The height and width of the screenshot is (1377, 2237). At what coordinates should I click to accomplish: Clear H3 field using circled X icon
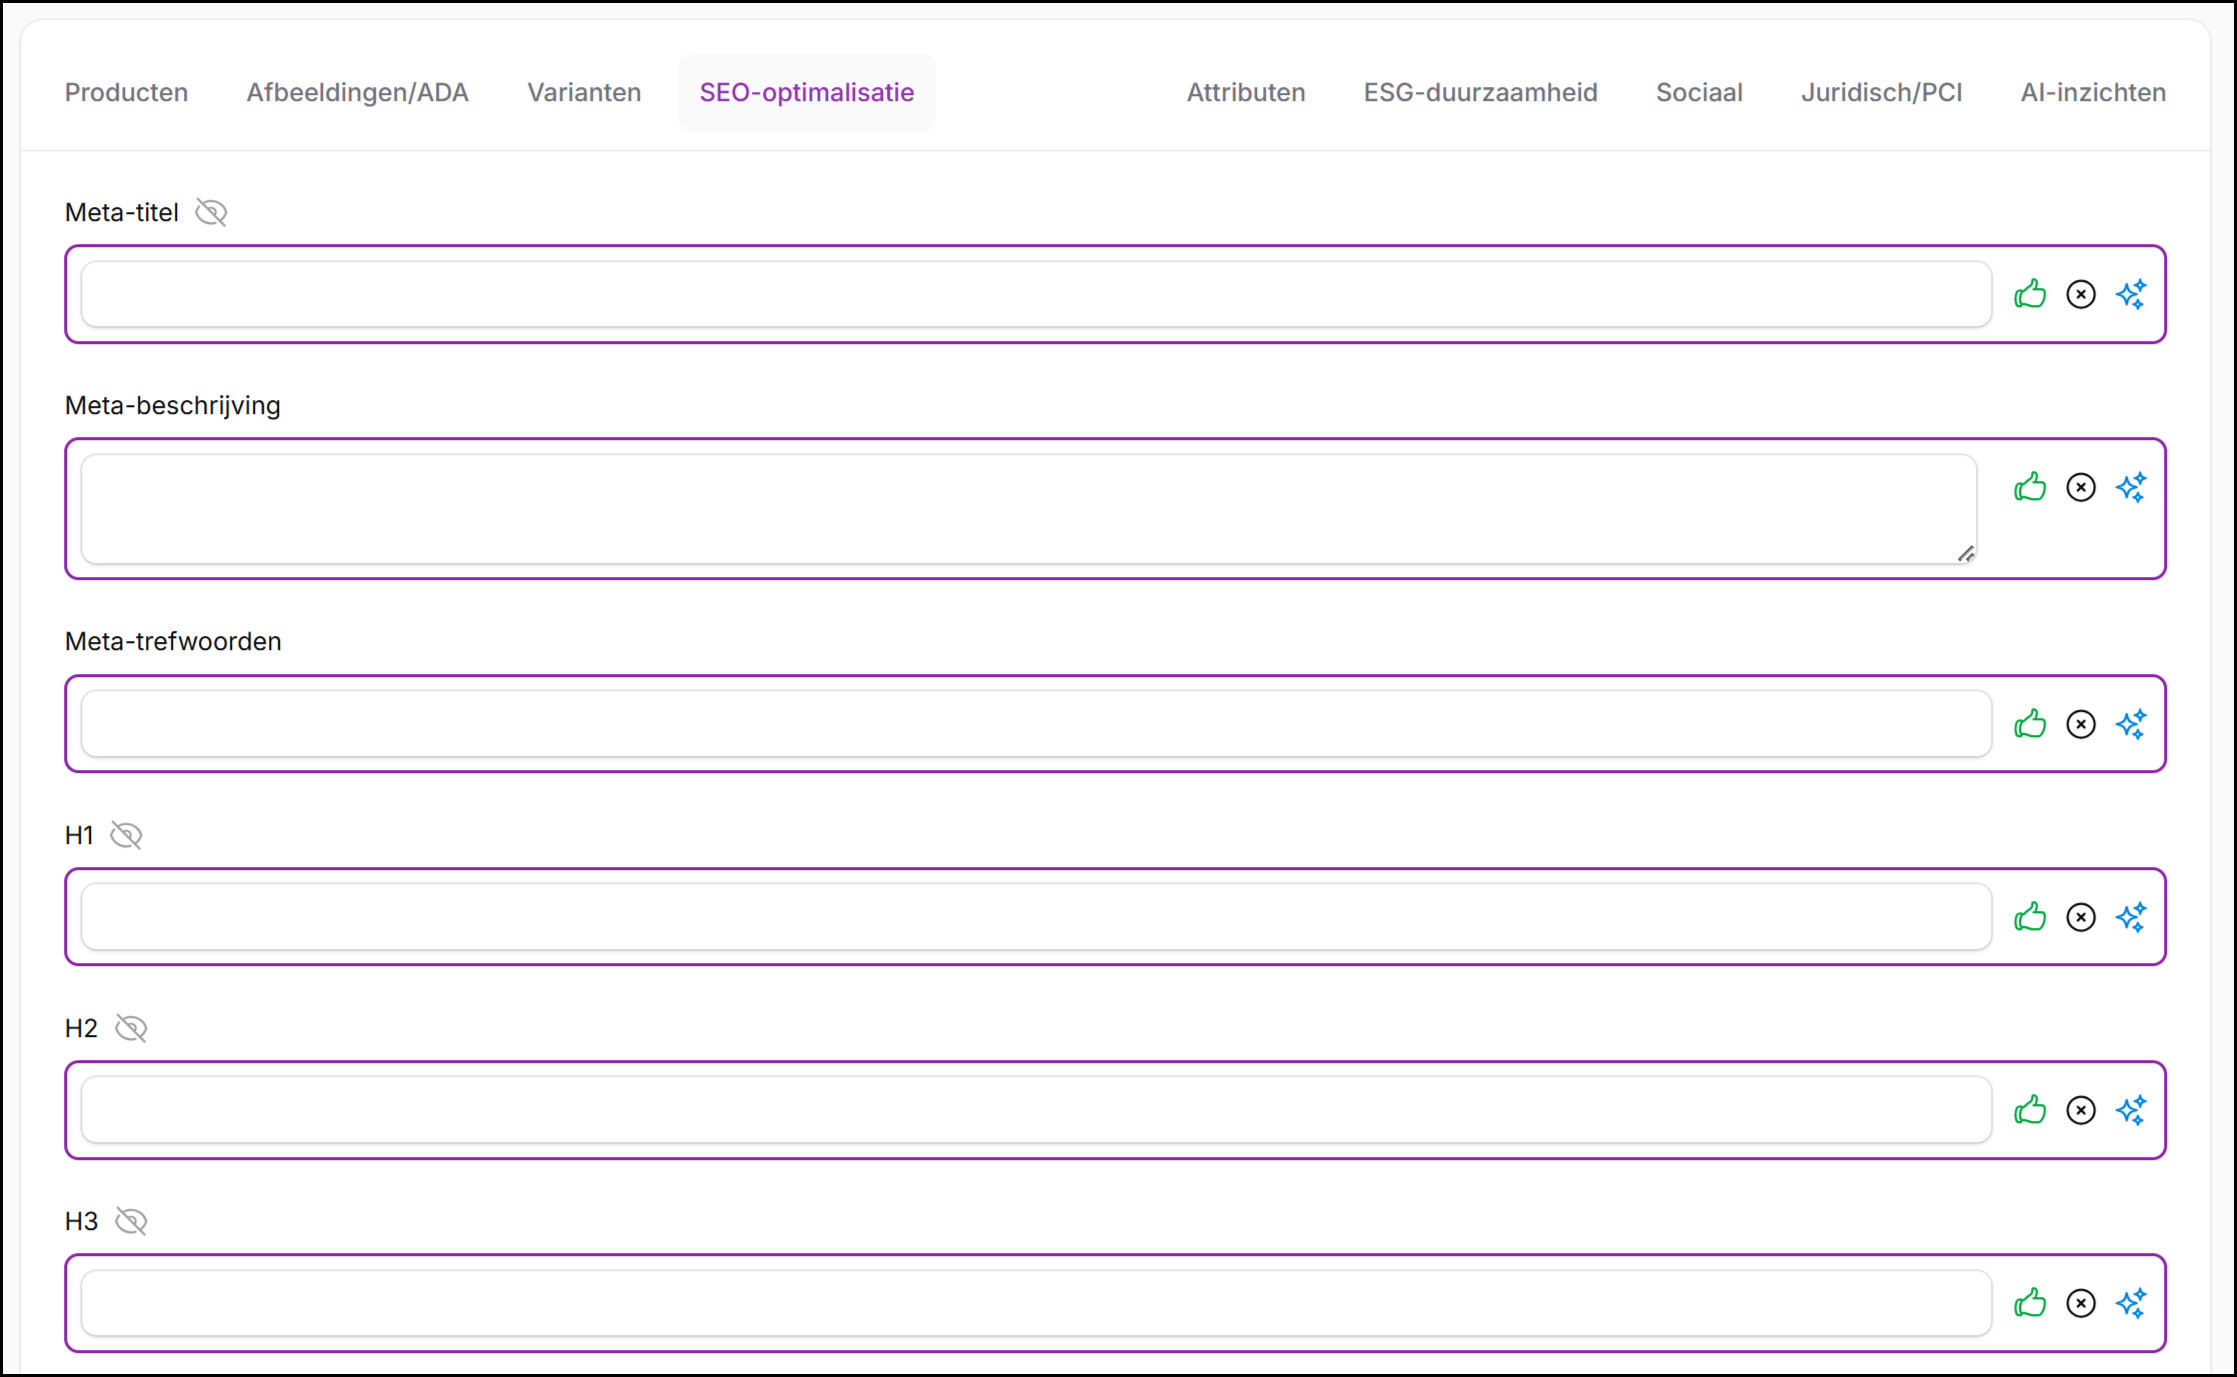(x=2081, y=1303)
